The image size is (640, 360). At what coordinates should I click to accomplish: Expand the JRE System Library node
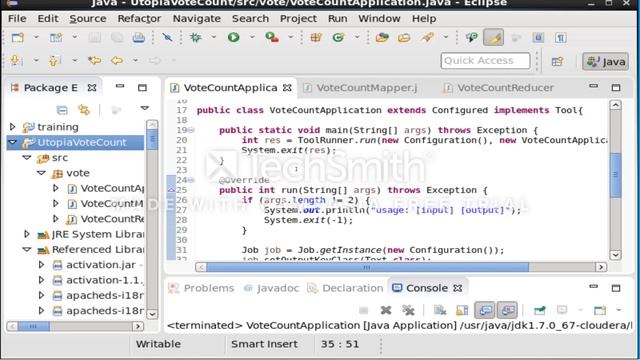pos(27,234)
